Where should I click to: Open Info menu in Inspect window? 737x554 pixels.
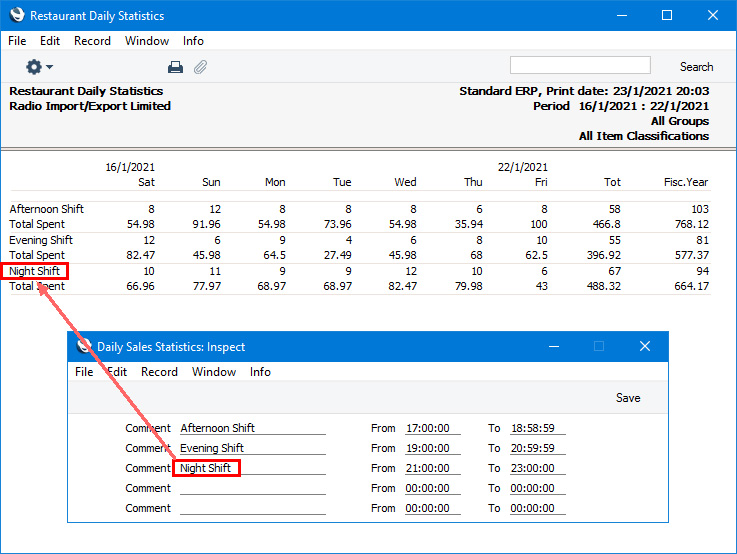click(x=260, y=372)
